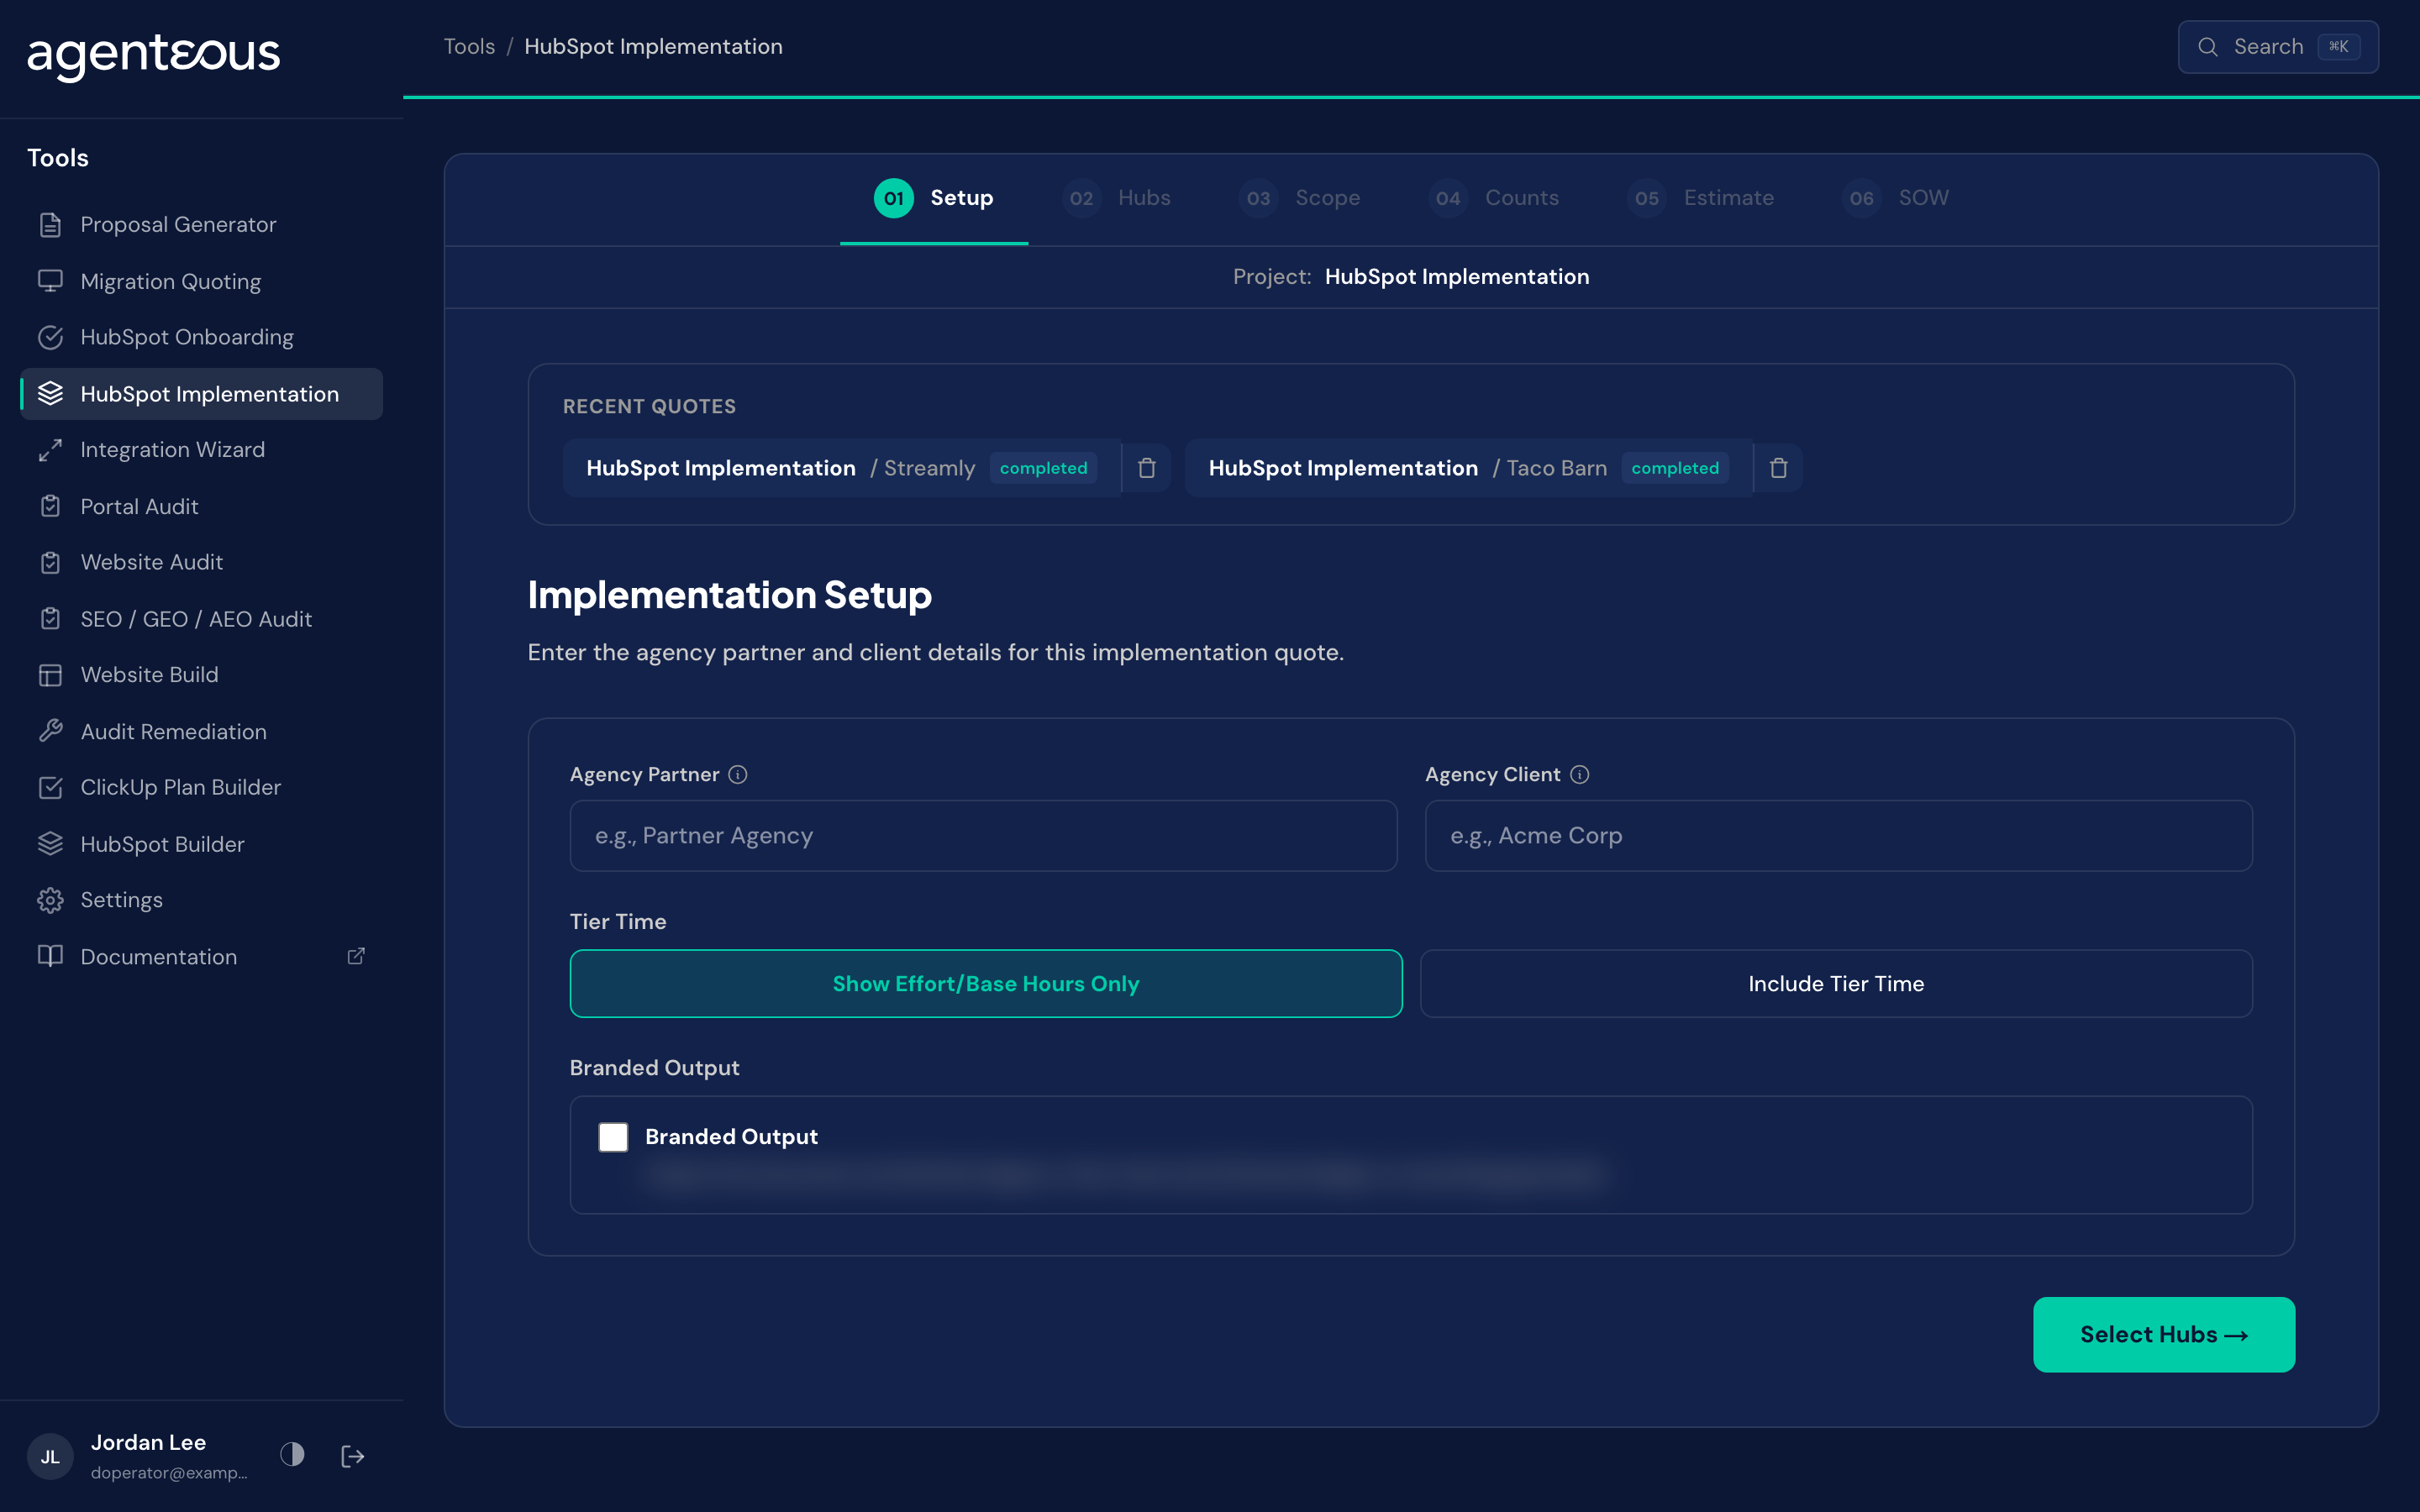The image size is (2420, 1512).
Task: Focus the Agency Client input field
Action: pos(1838,836)
